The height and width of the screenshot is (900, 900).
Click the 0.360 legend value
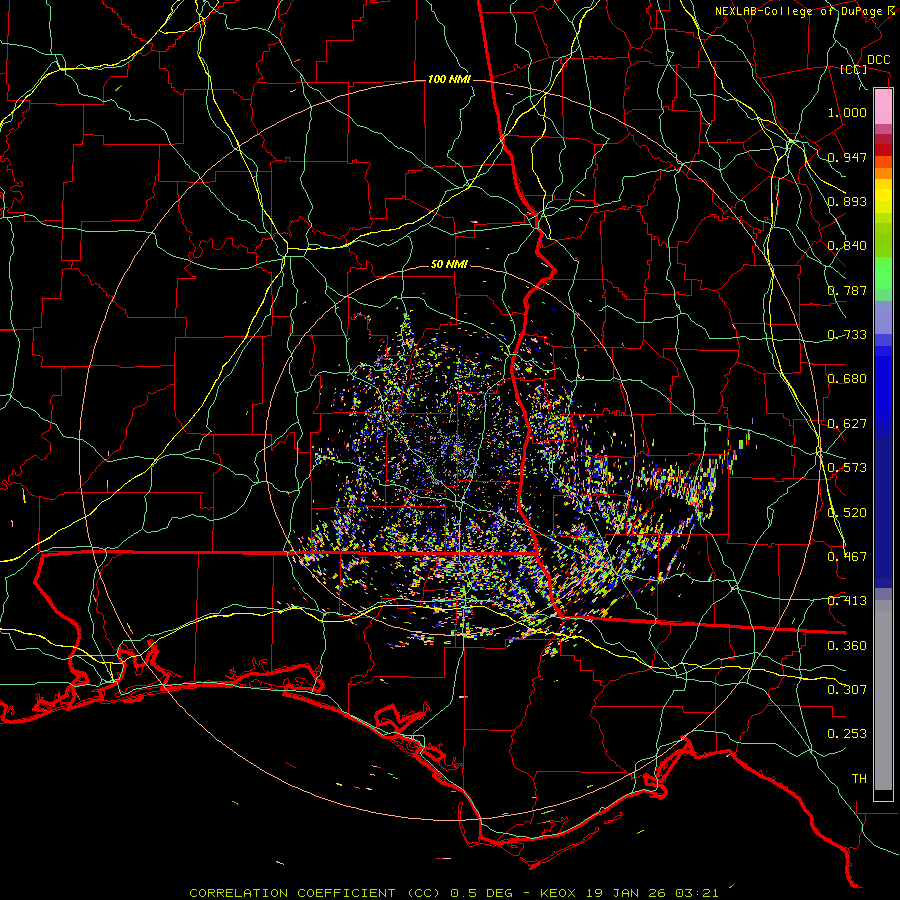pyautogui.click(x=847, y=646)
